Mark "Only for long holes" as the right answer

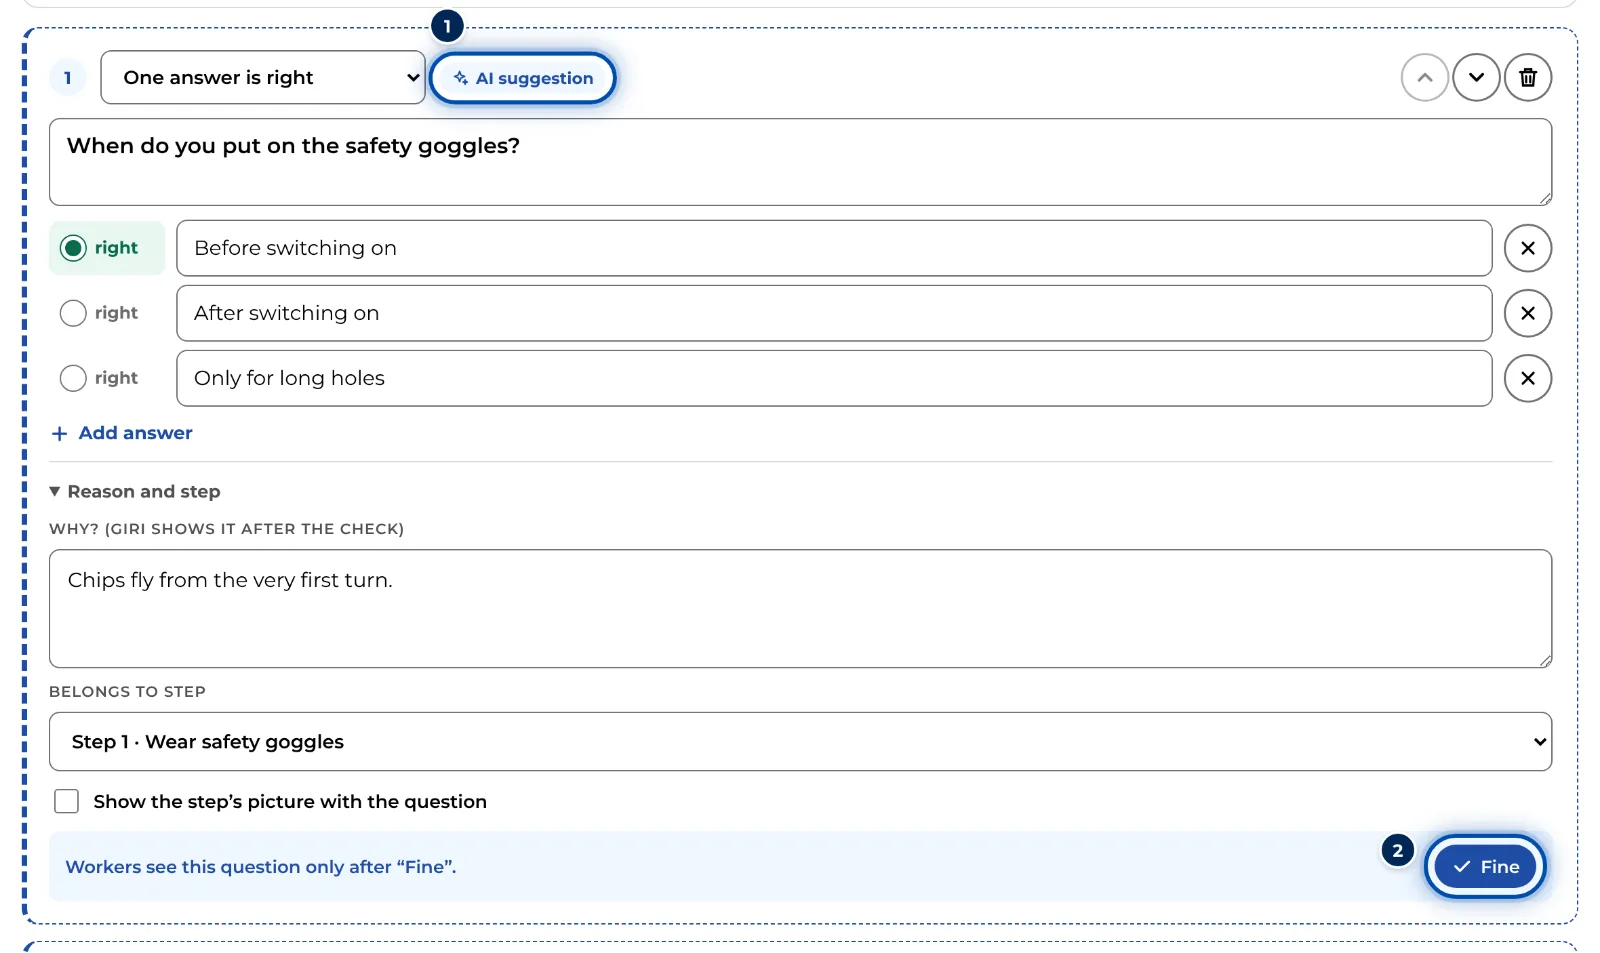73,378
